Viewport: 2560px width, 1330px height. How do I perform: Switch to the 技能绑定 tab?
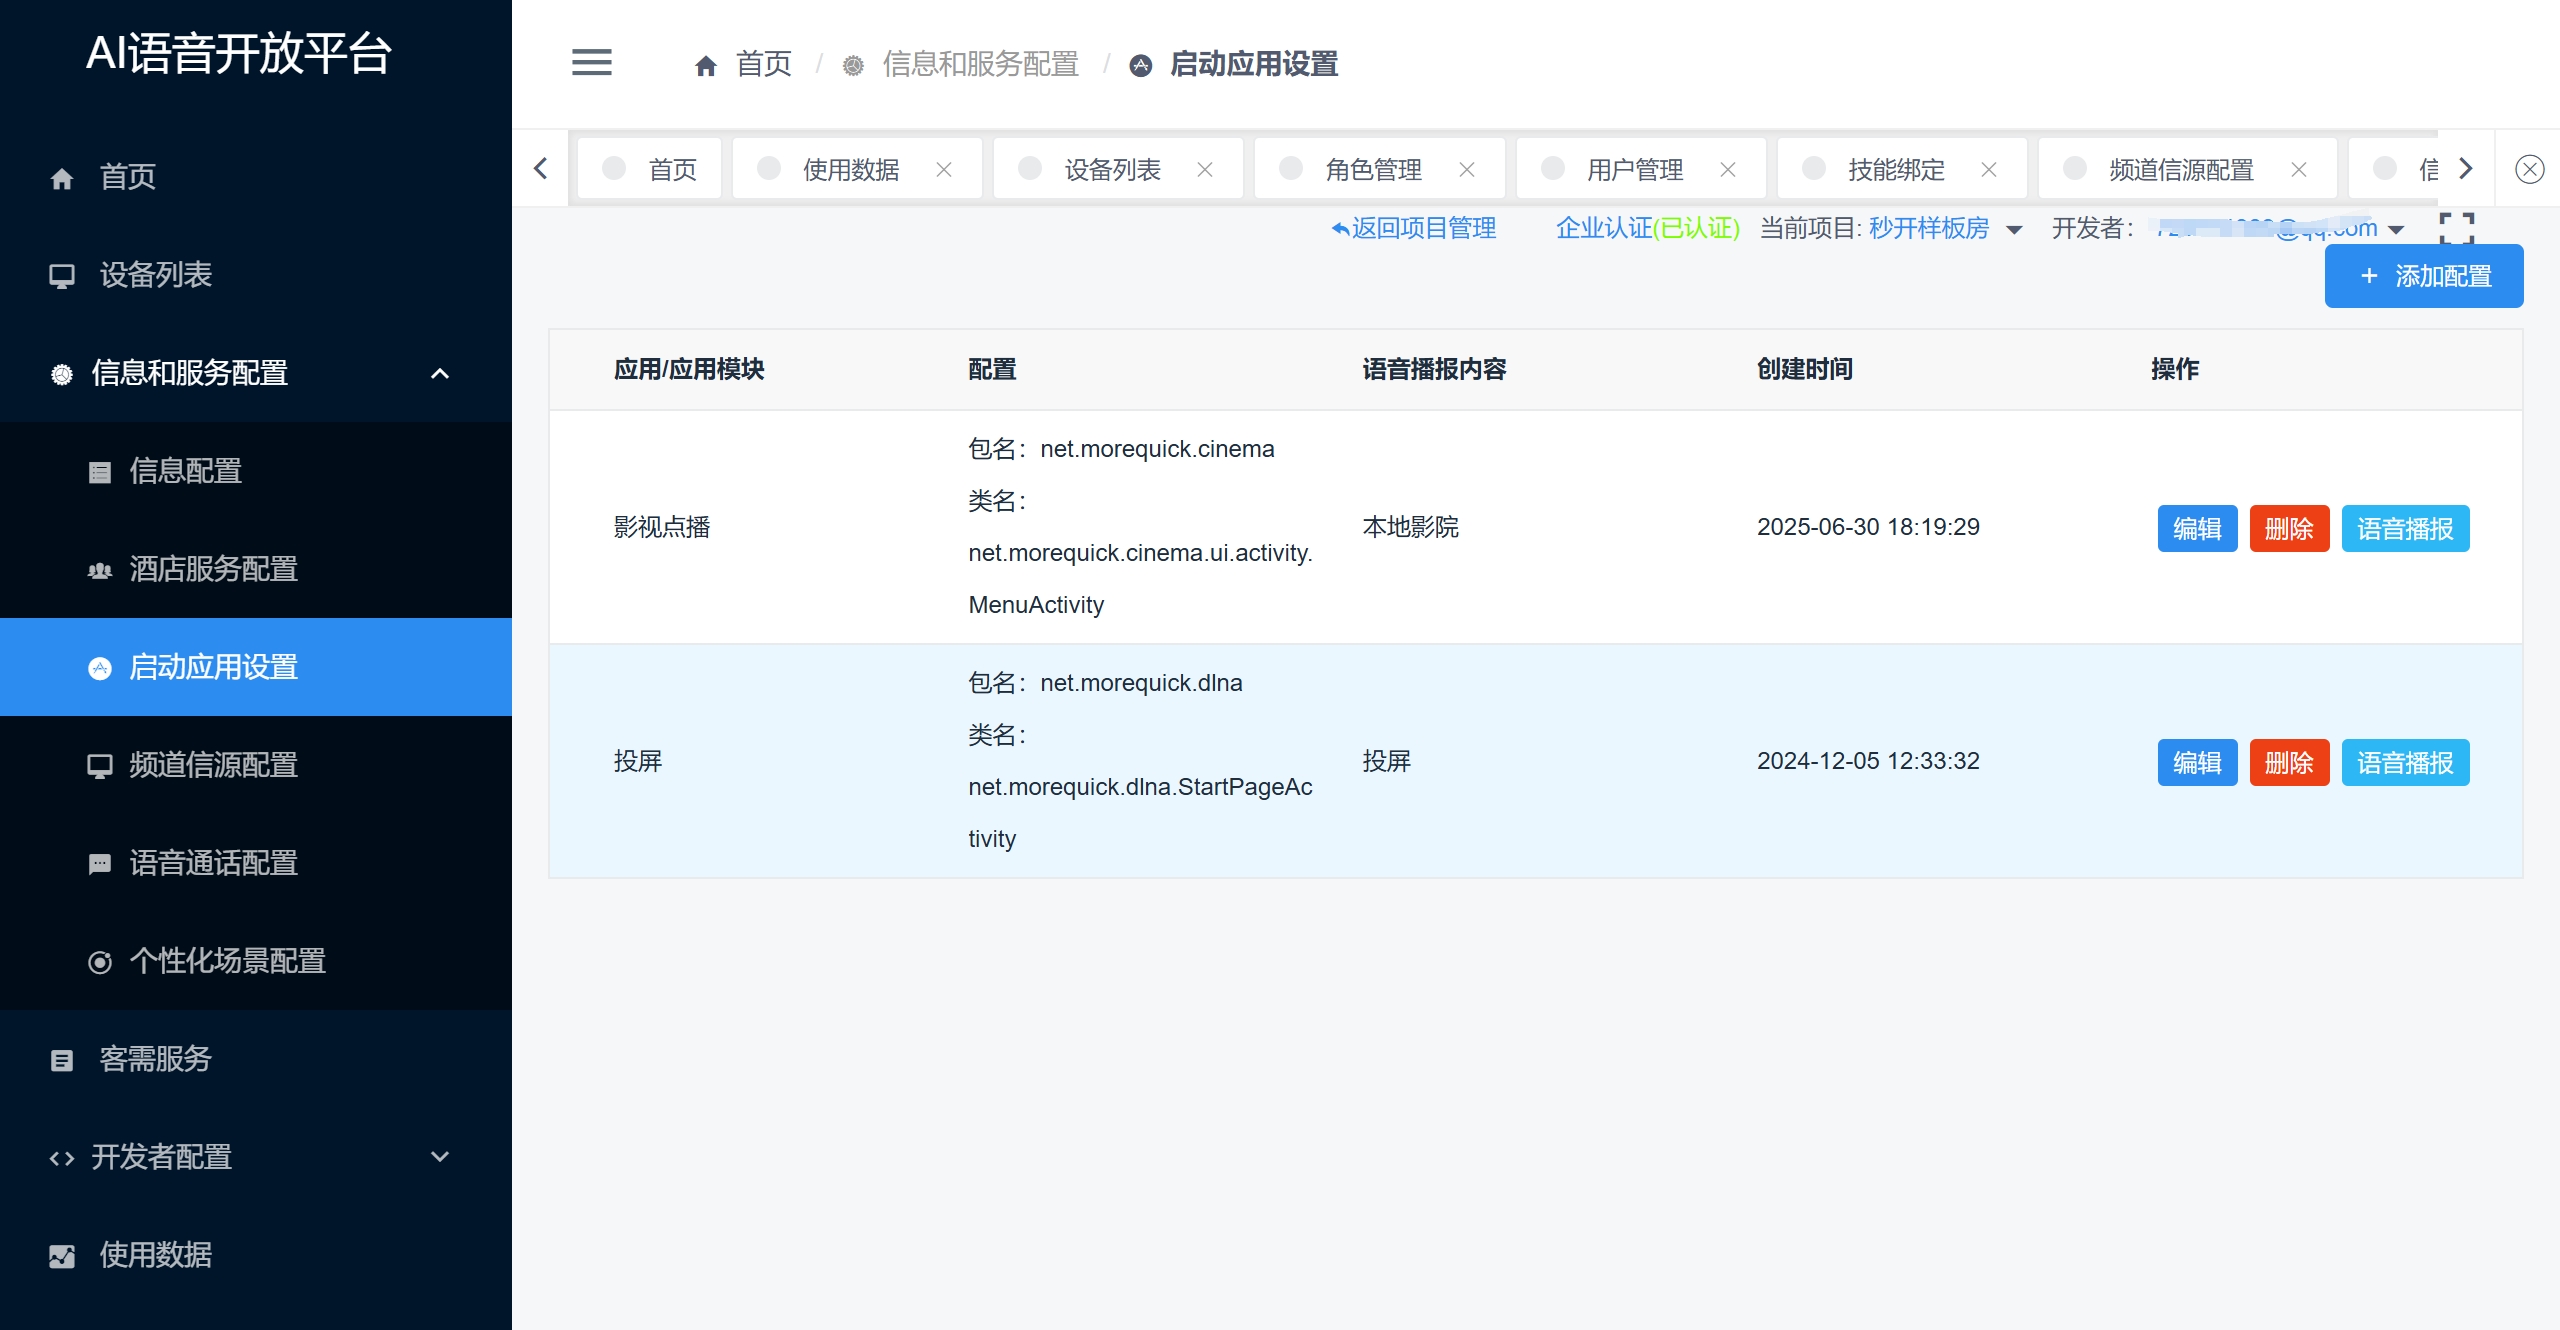[x=1895, y=170]
